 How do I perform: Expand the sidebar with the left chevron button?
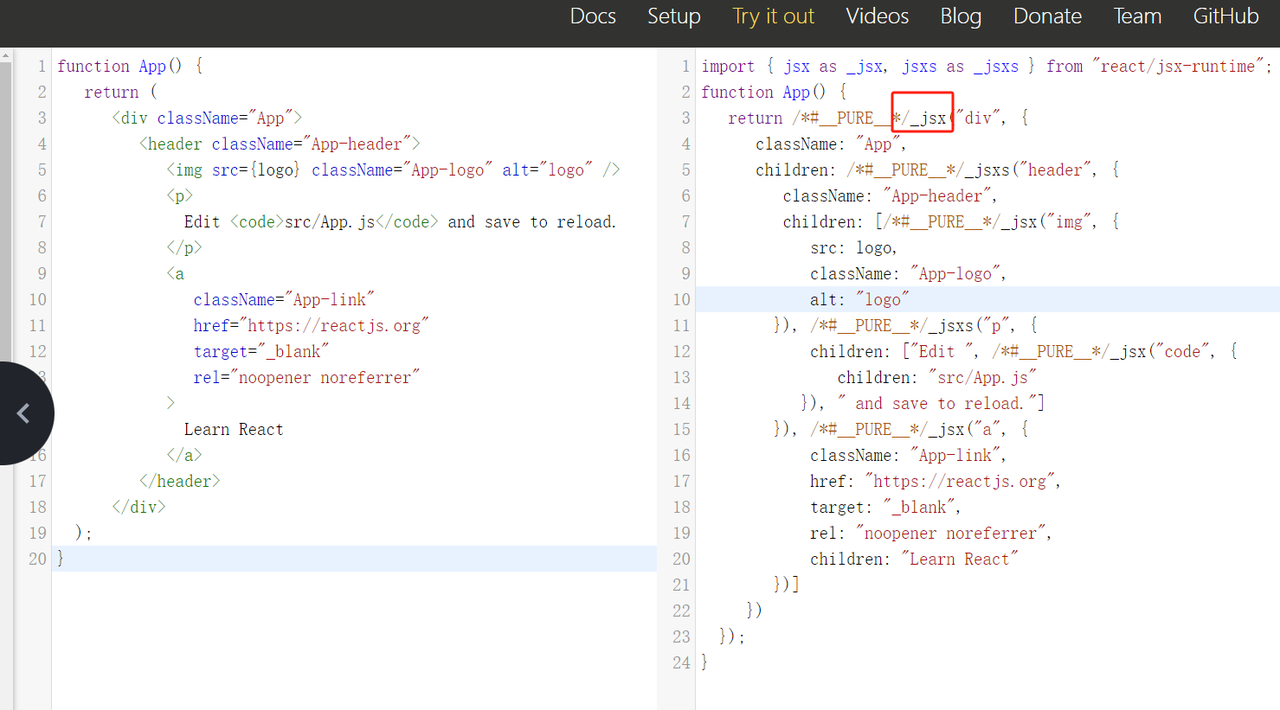point(24,413)
